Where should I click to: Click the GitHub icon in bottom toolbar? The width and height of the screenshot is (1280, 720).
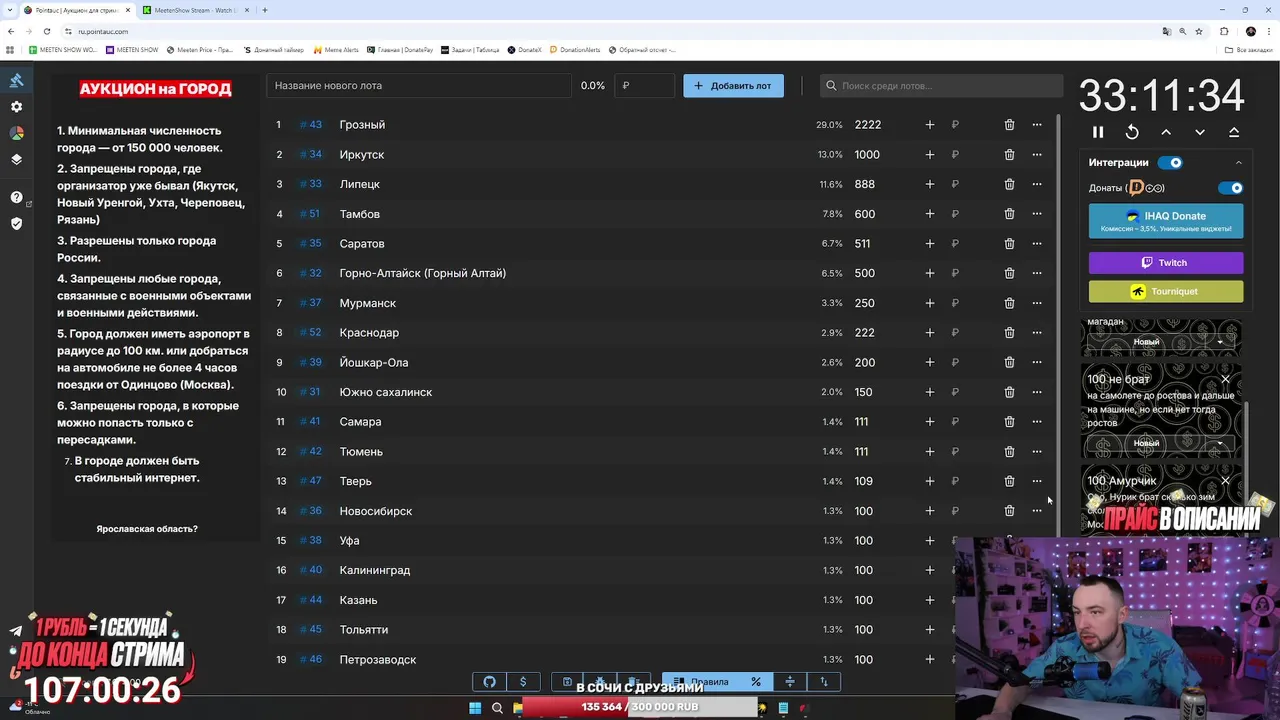pyautogui.click(x=489, y=682)
